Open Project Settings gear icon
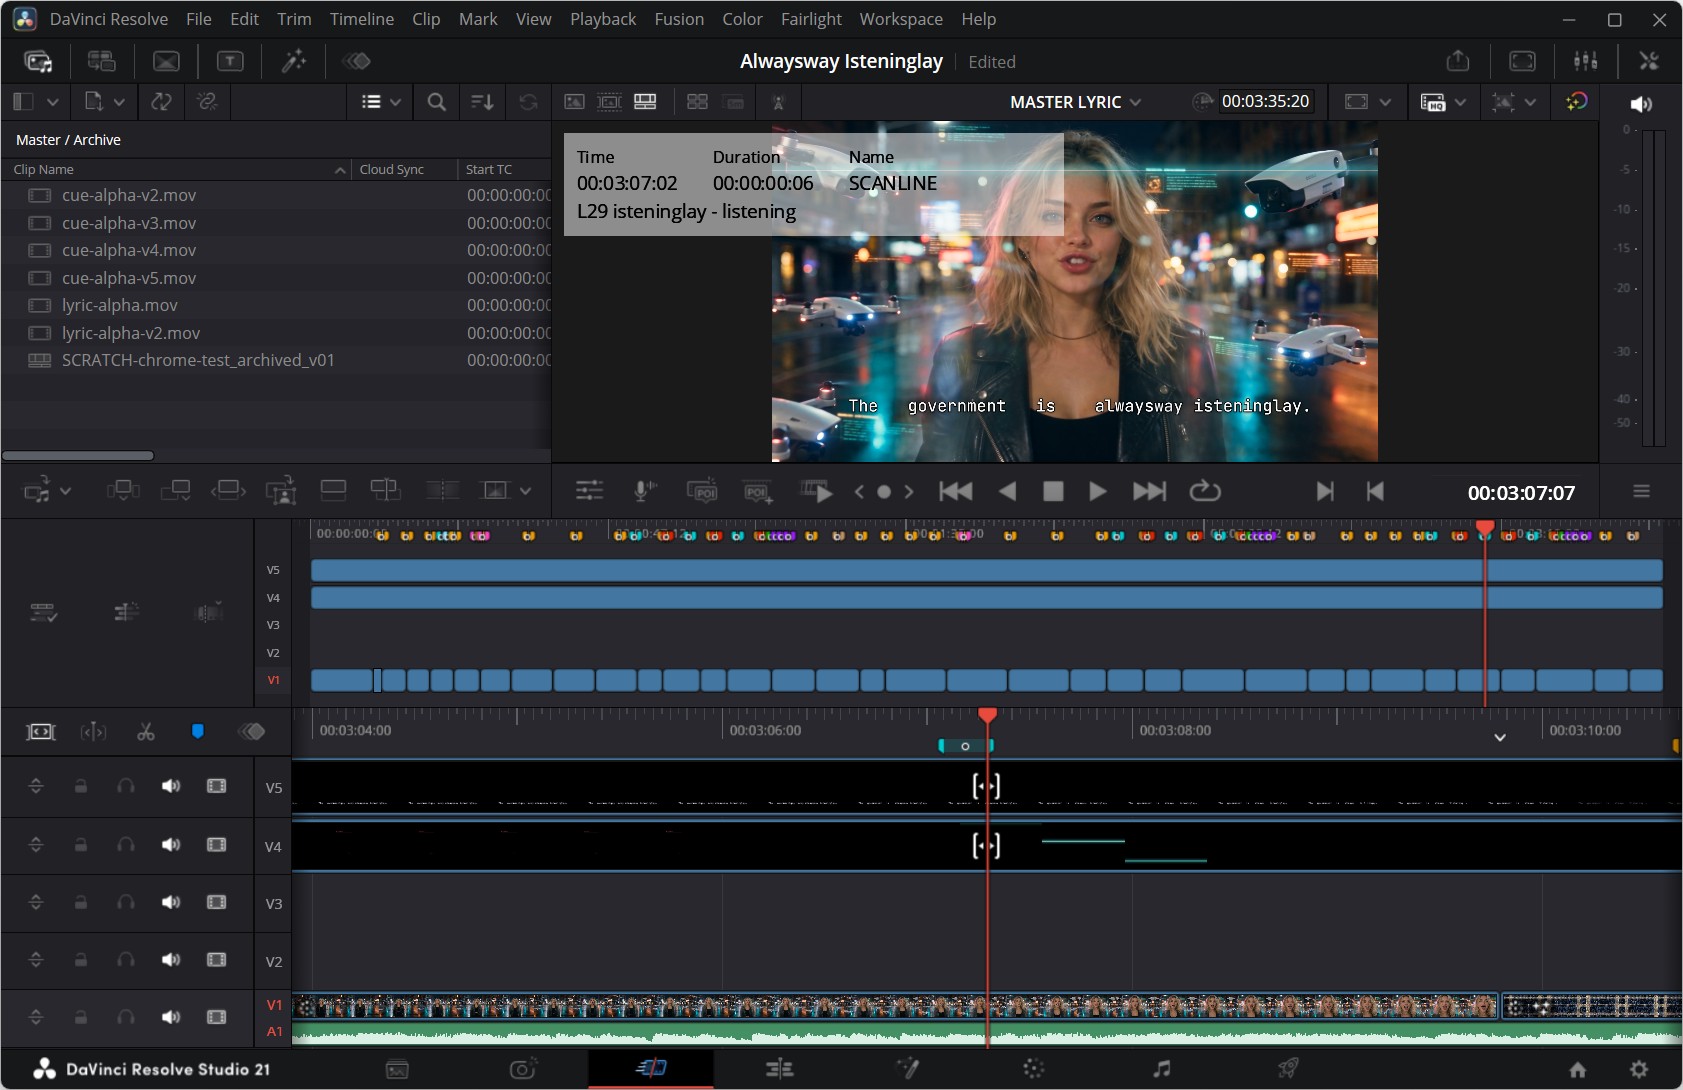Viewport: 1683px width, 1090px height. tap(1639, 1069)
